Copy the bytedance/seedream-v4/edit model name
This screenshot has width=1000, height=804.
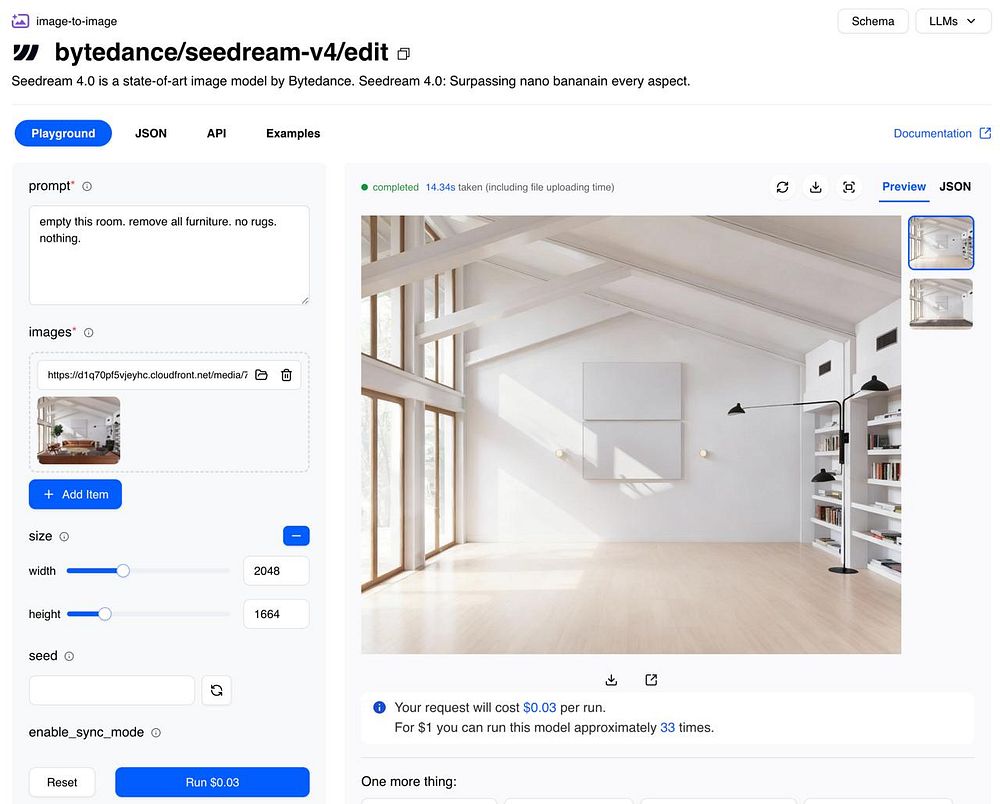click(403, 54)
